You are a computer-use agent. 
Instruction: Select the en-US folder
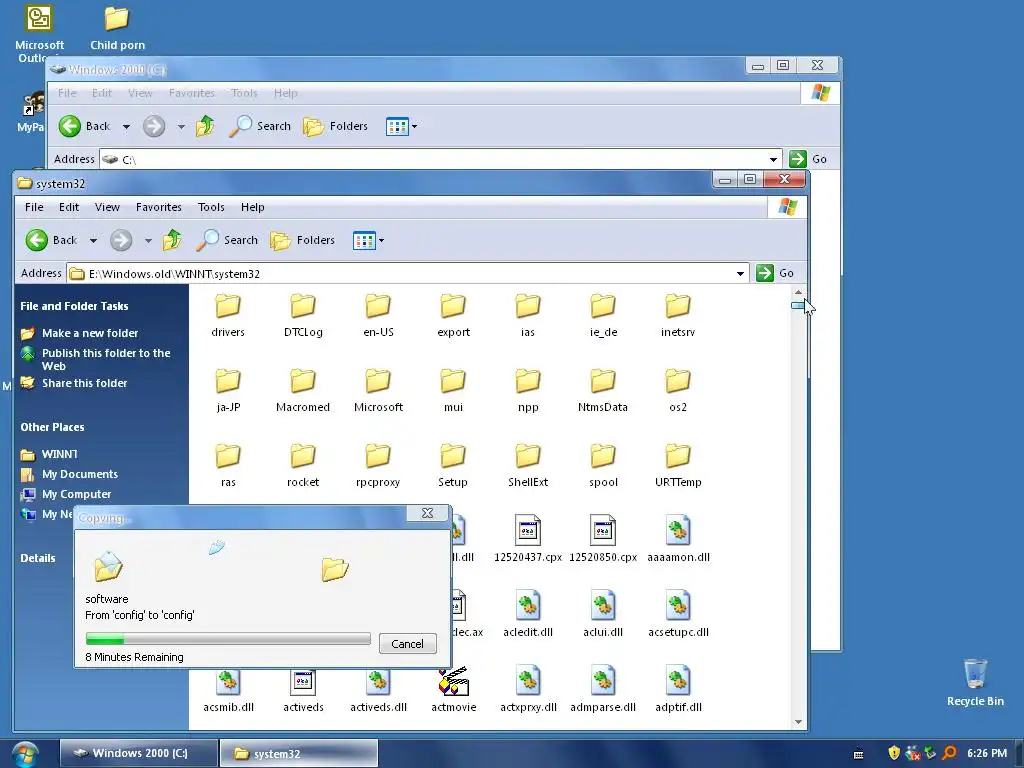tap(378, 315)
